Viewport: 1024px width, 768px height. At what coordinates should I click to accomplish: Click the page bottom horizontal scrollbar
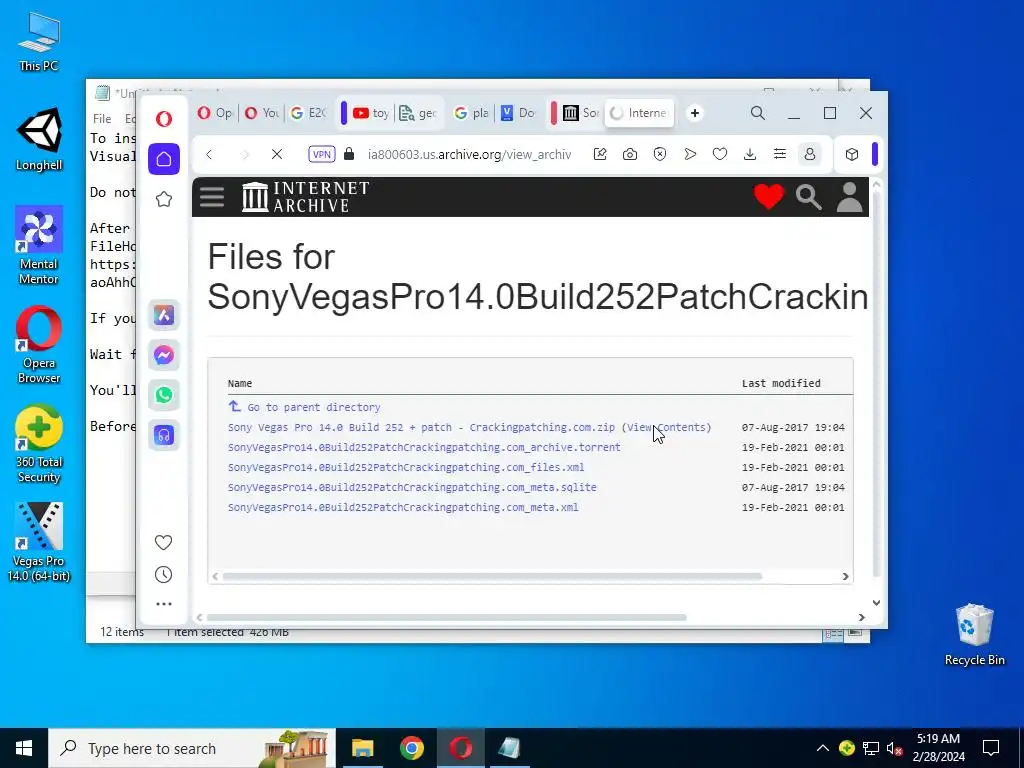(446, 617)
